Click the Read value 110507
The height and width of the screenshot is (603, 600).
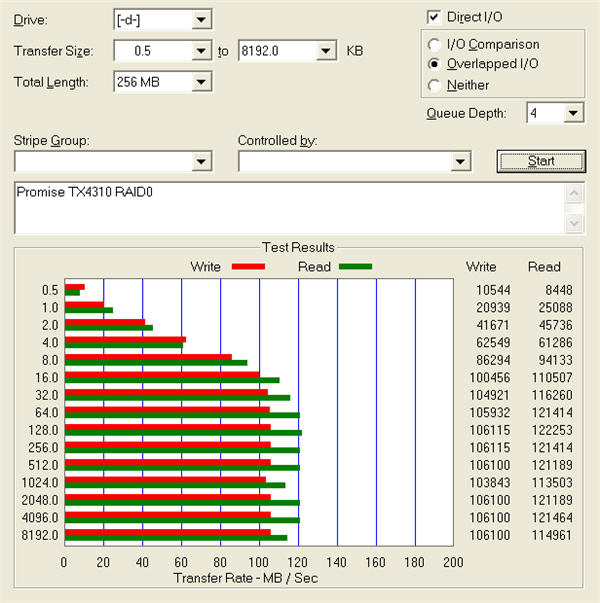[x=552, y=378]
